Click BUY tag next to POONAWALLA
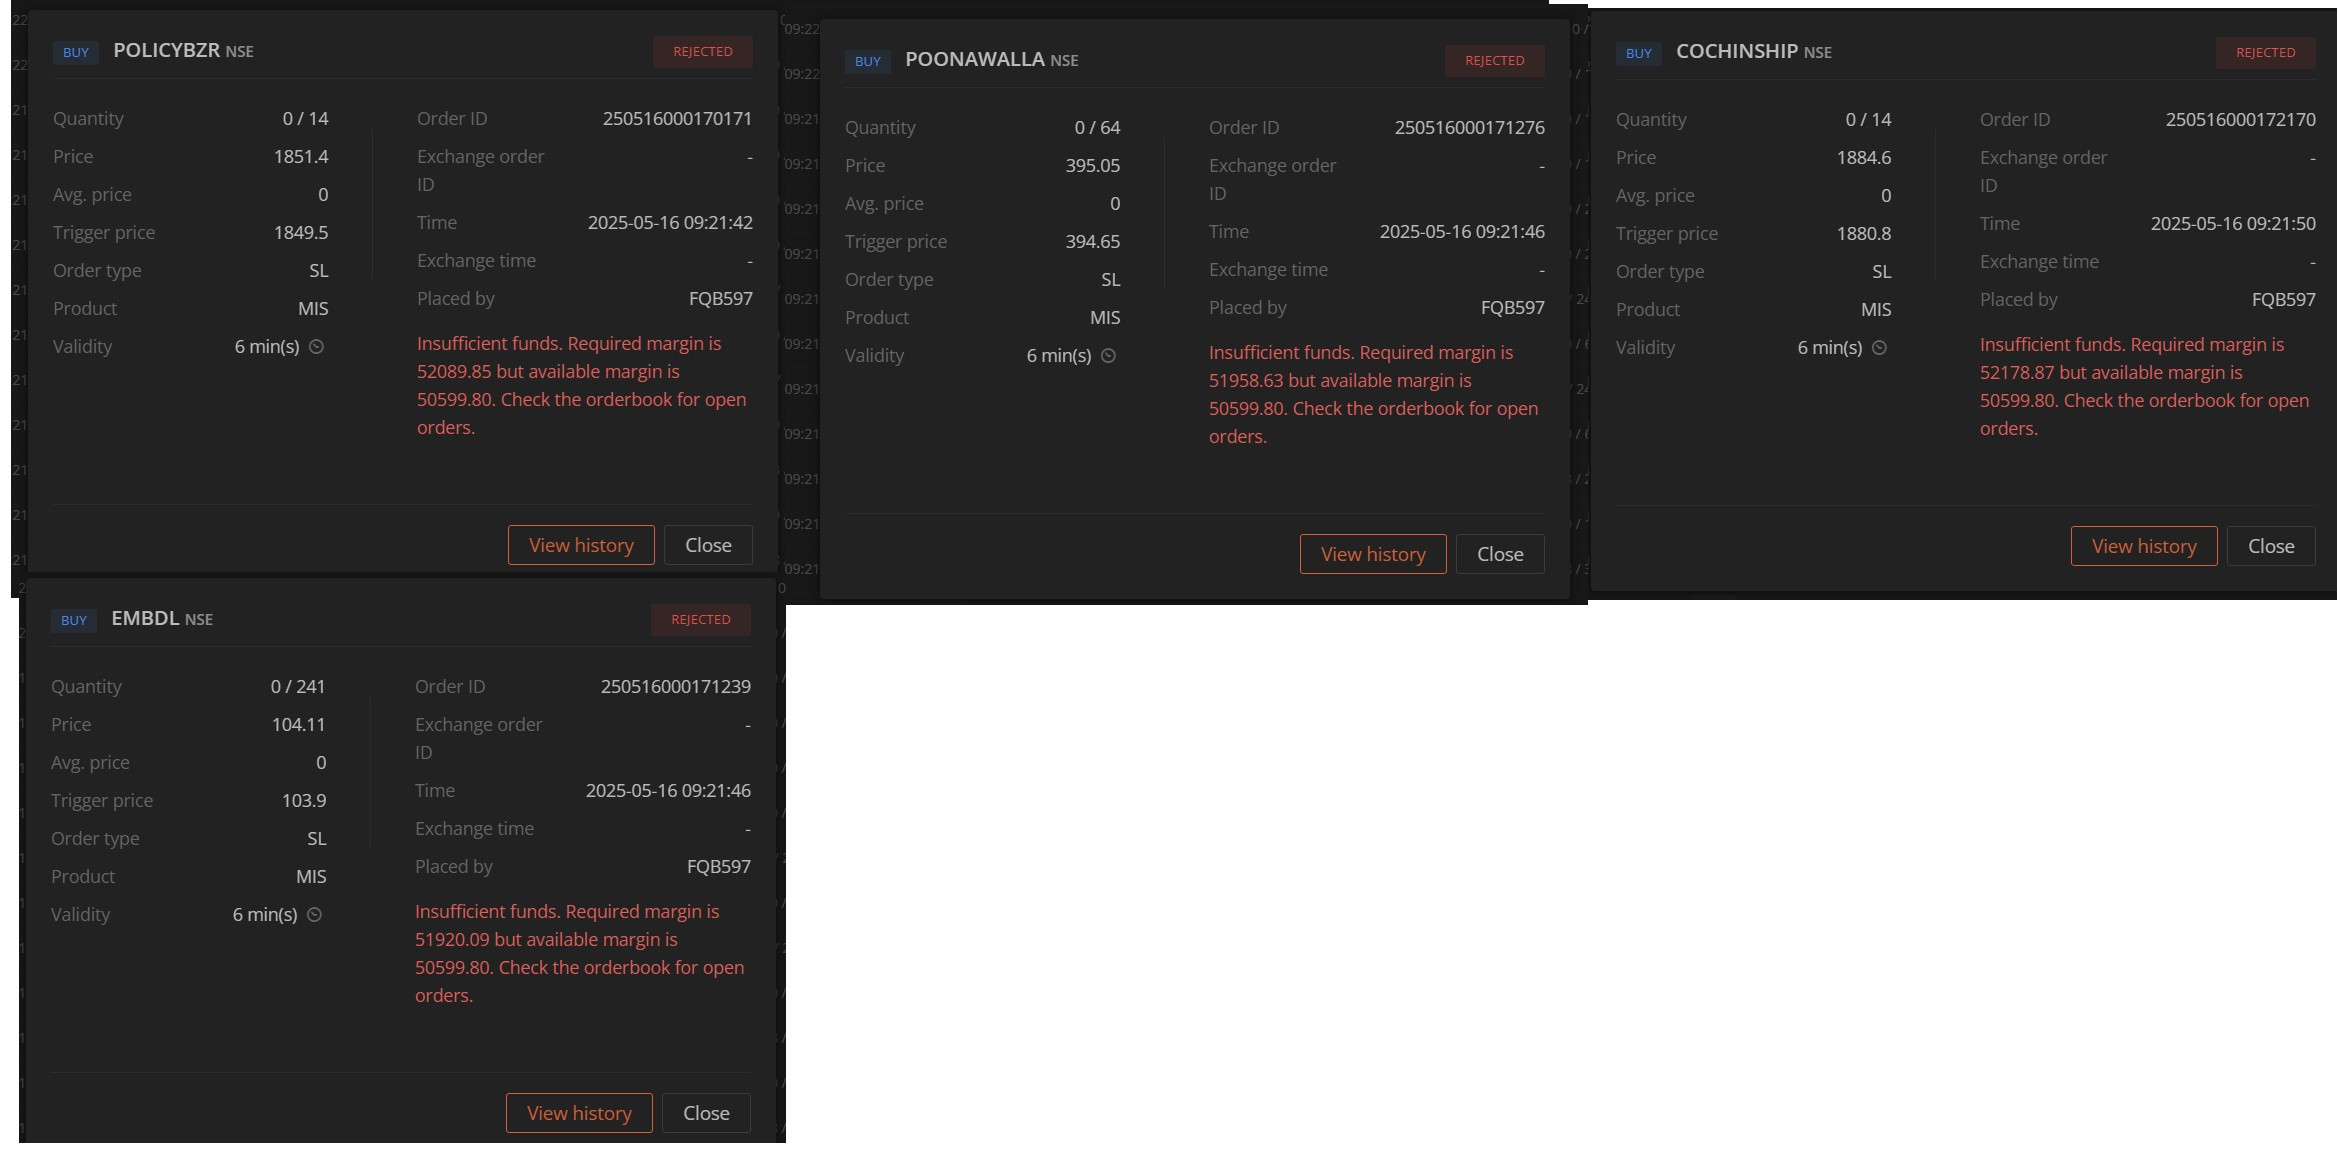This screenshot has height=1151, width=2340. (868, 61)
